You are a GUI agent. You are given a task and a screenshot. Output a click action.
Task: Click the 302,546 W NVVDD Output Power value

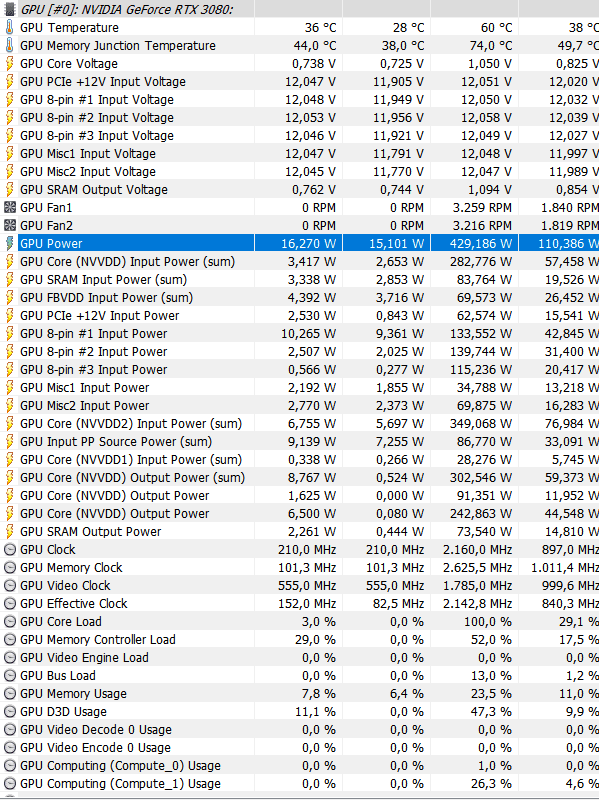point(481,478)
